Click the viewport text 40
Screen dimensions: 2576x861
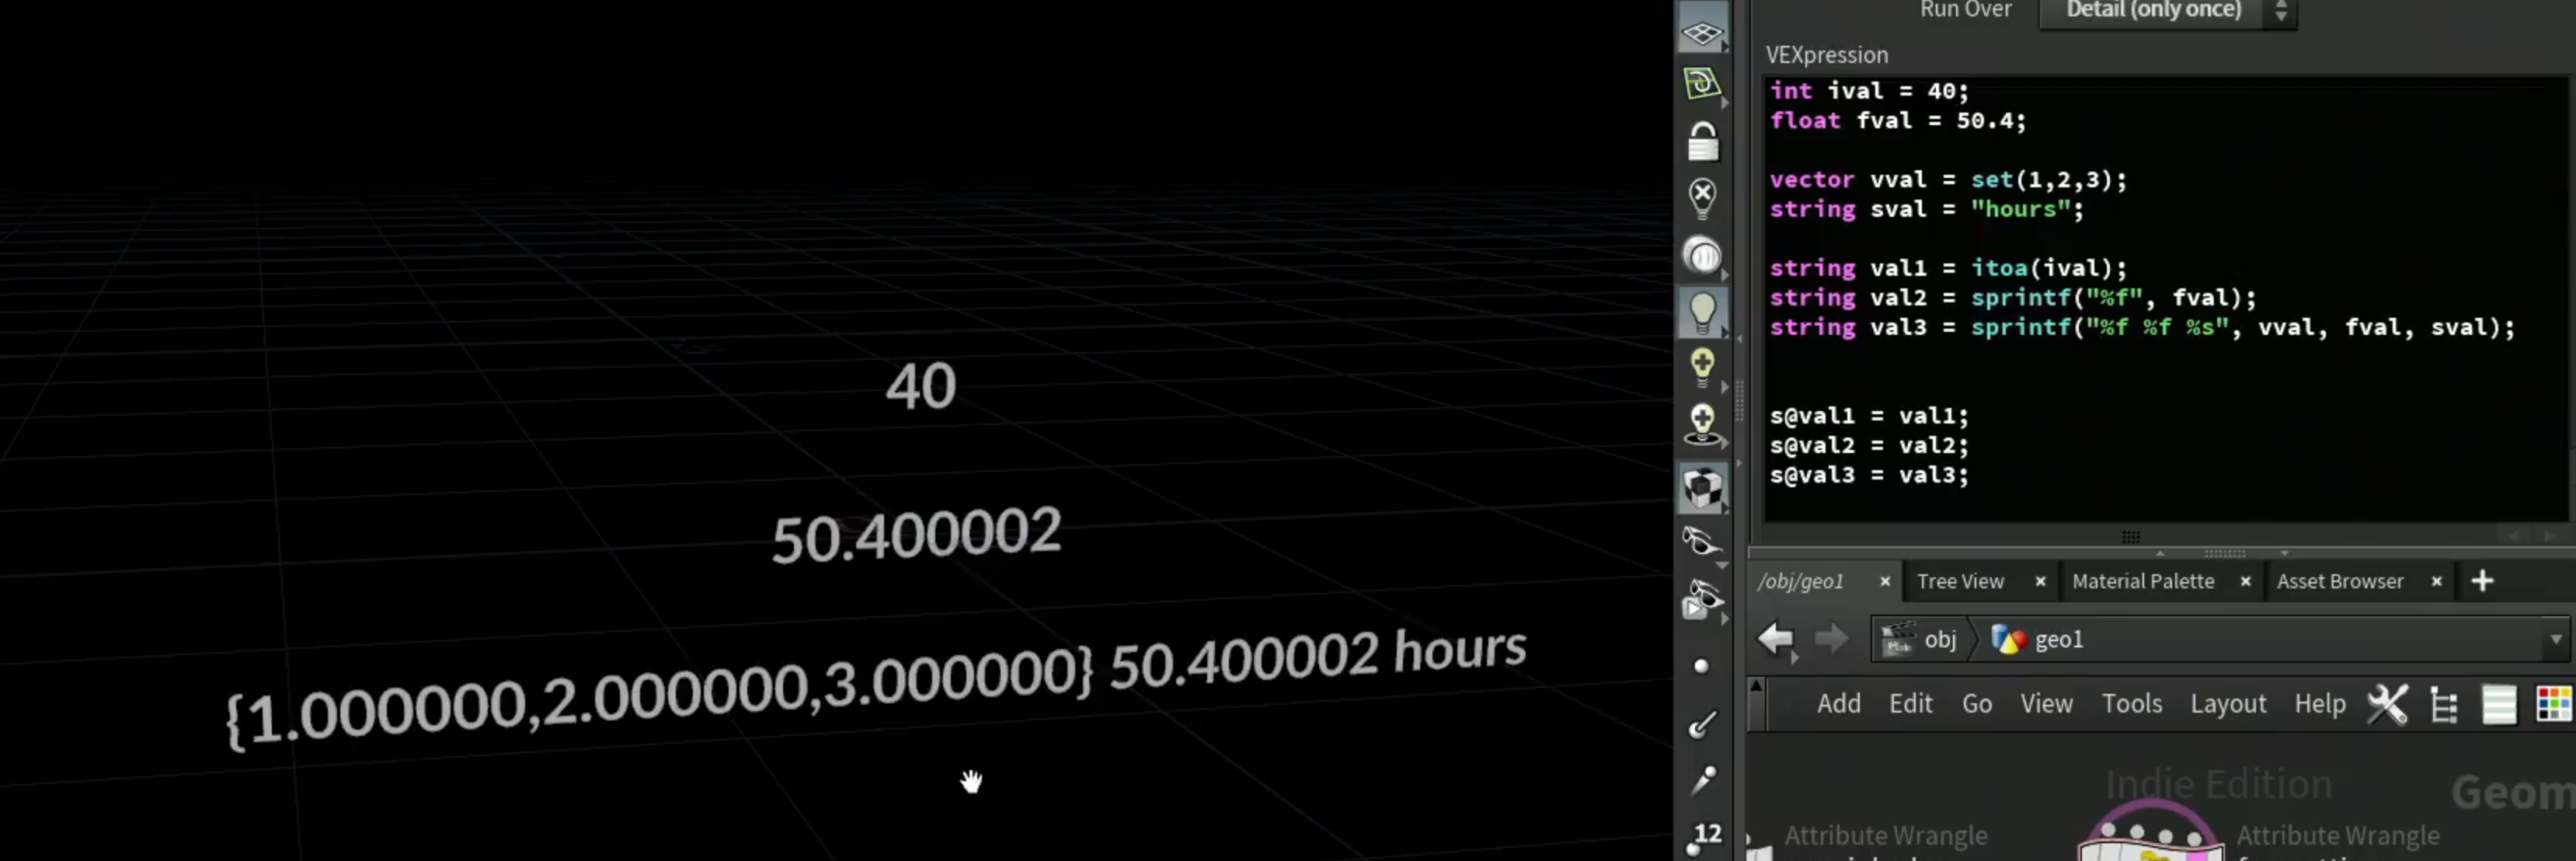coord(920,386)
